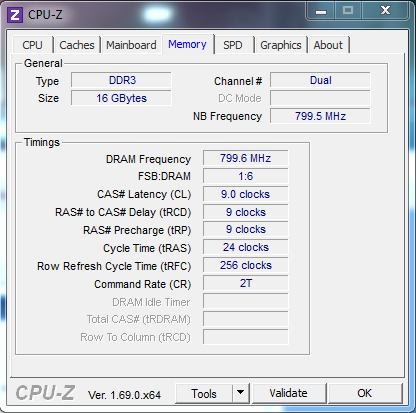Click the empty Row To Column field
The height and width of the screenshot is (413, 416).
click(246, 337)
